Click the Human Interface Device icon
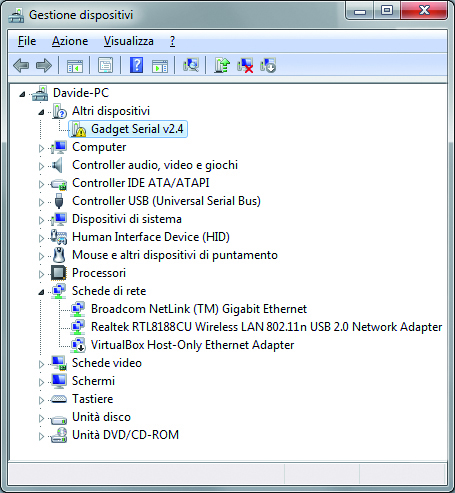 coord(59,237)
